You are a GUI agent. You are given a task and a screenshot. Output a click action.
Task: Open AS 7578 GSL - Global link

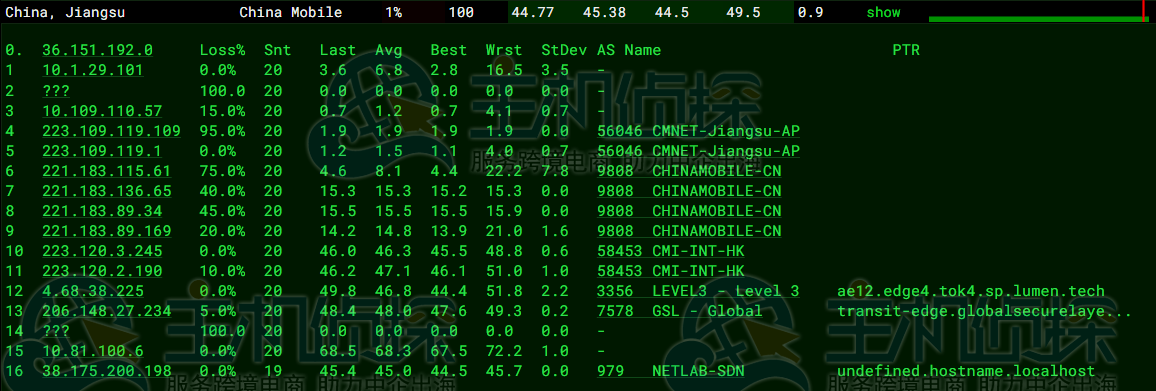680,311
